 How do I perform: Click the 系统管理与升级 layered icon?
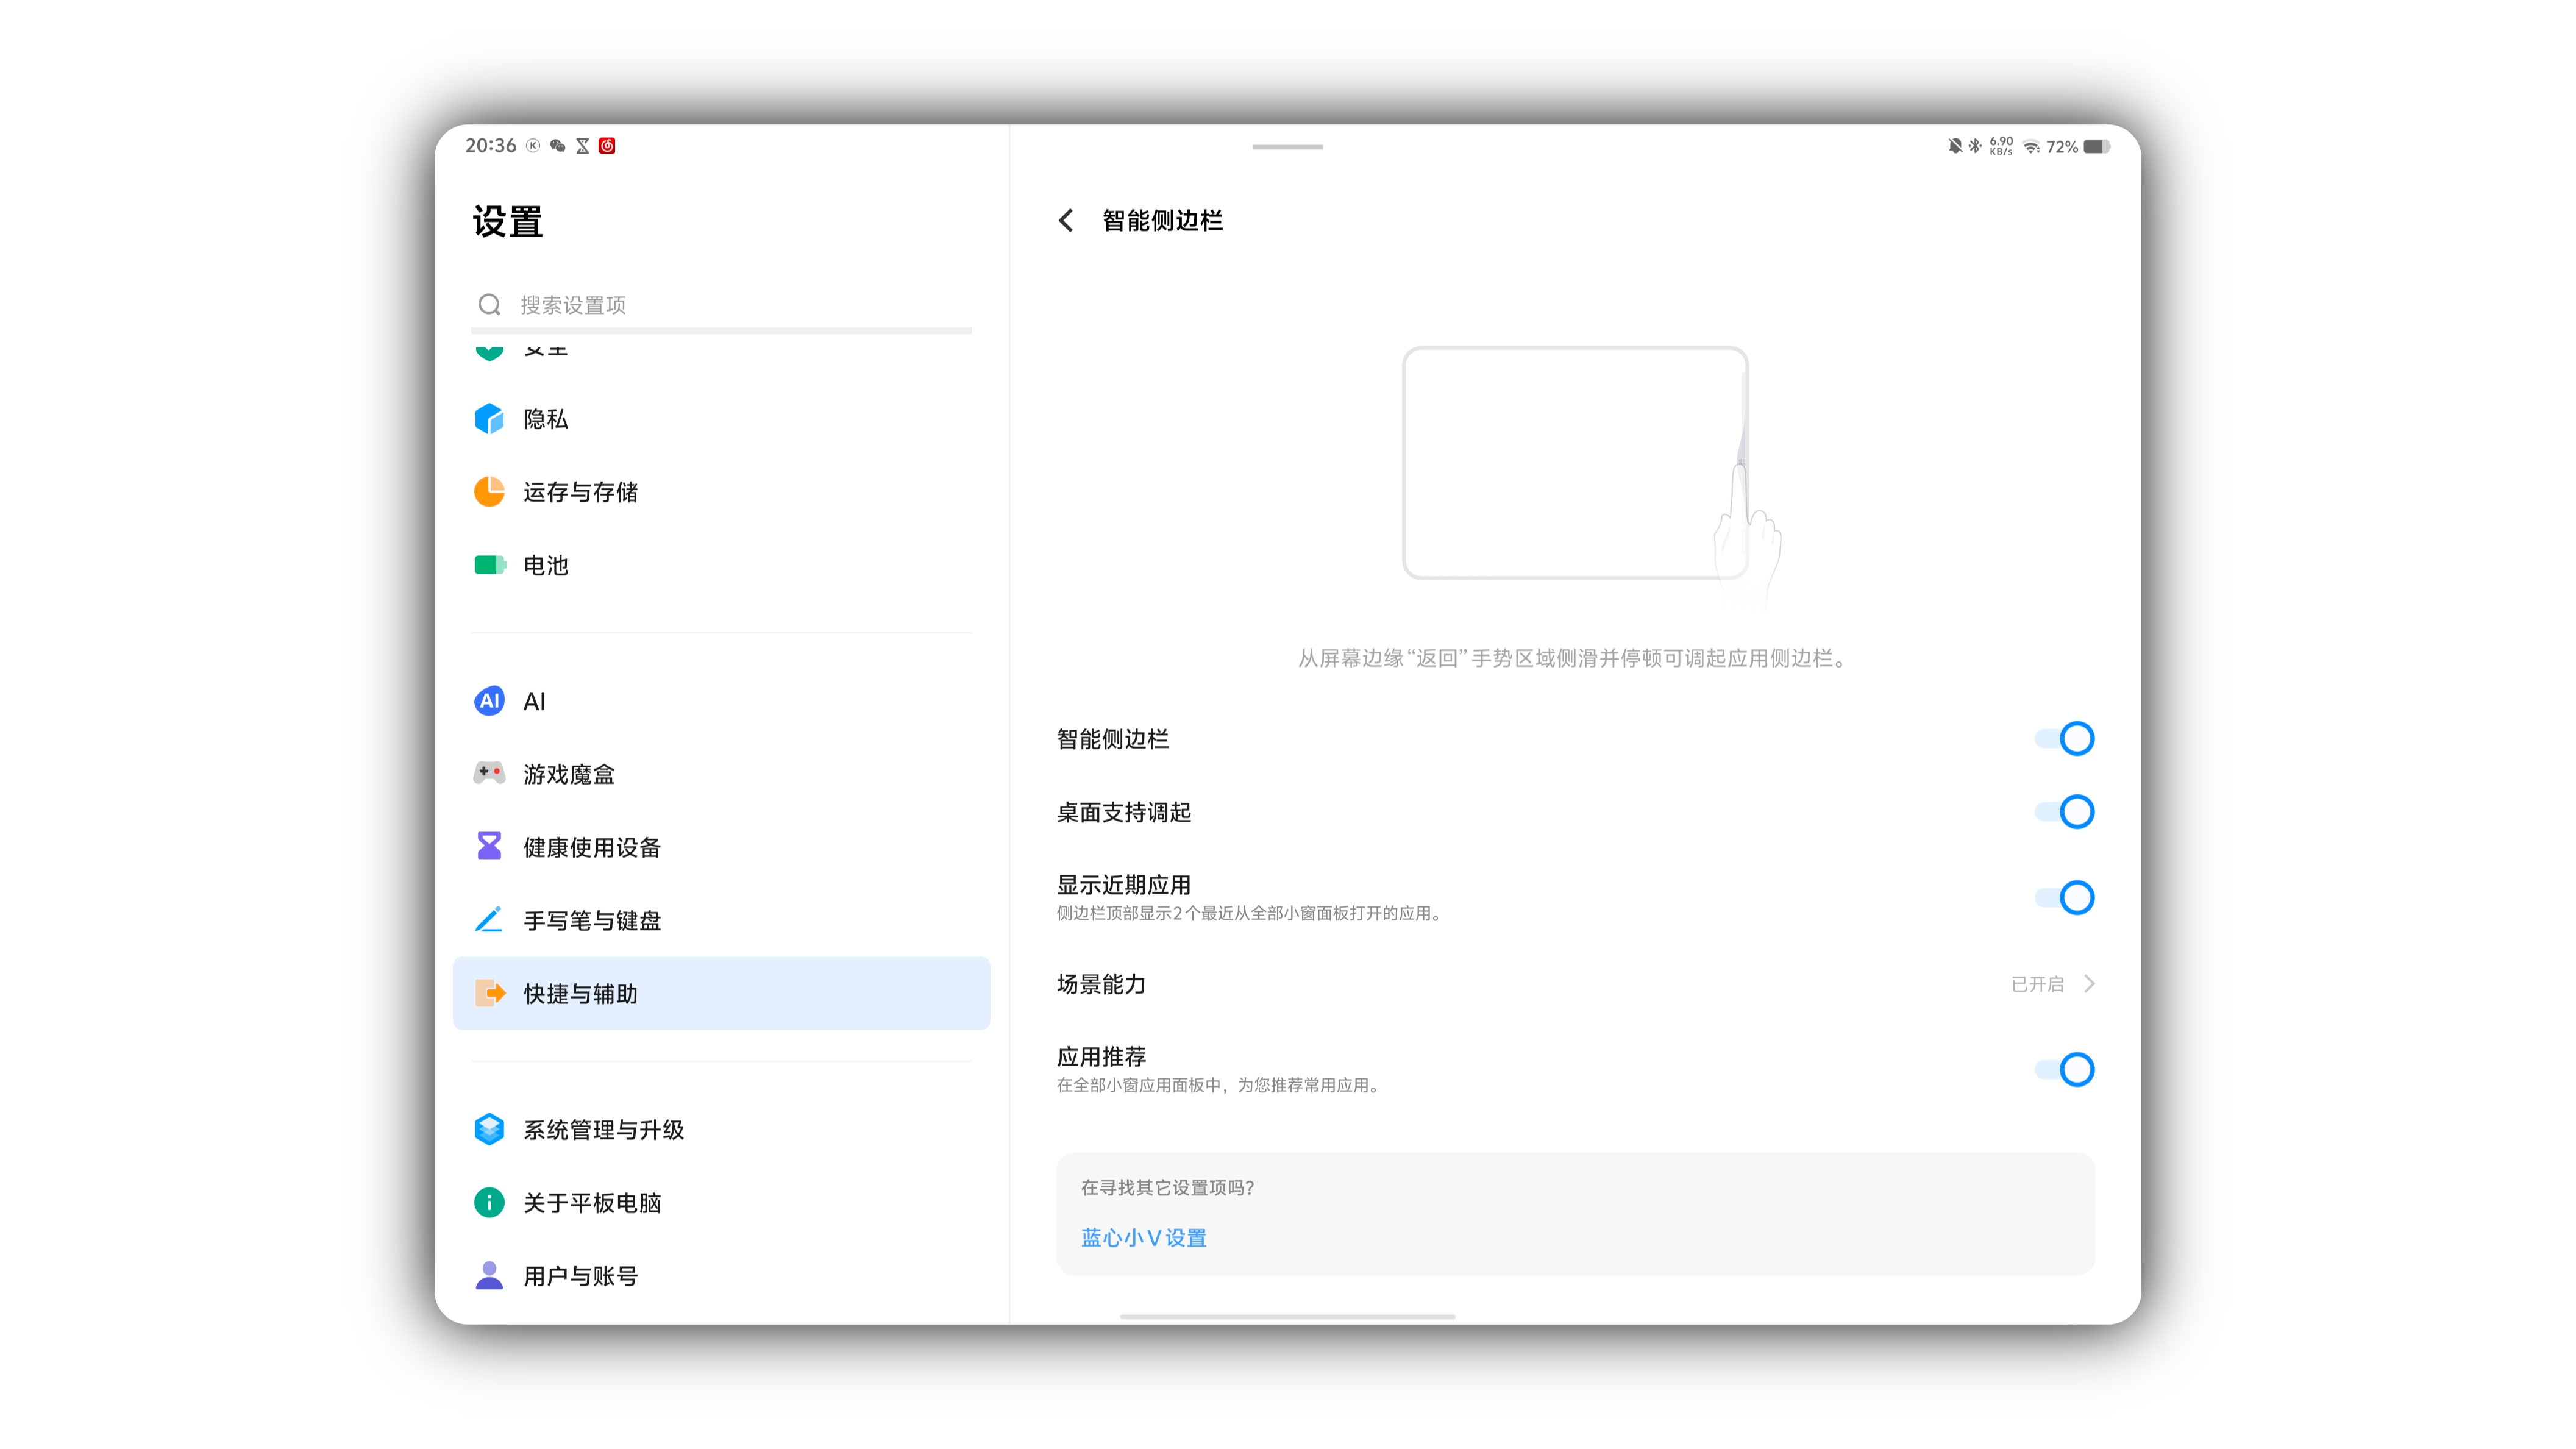[x=489, y=1129]
